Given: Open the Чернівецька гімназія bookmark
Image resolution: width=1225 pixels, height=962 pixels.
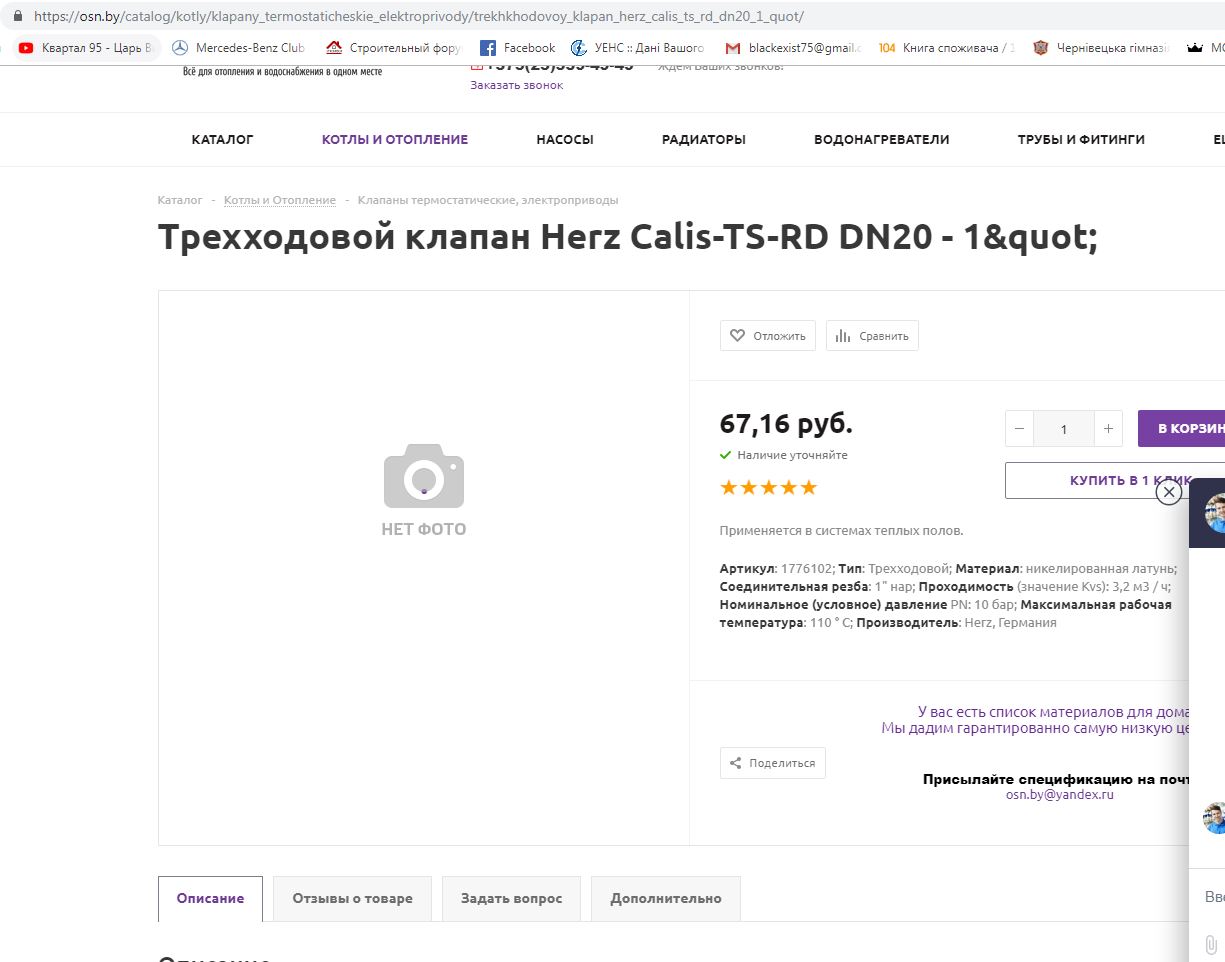Looking at the screenshot, I should coord(1101,47).
